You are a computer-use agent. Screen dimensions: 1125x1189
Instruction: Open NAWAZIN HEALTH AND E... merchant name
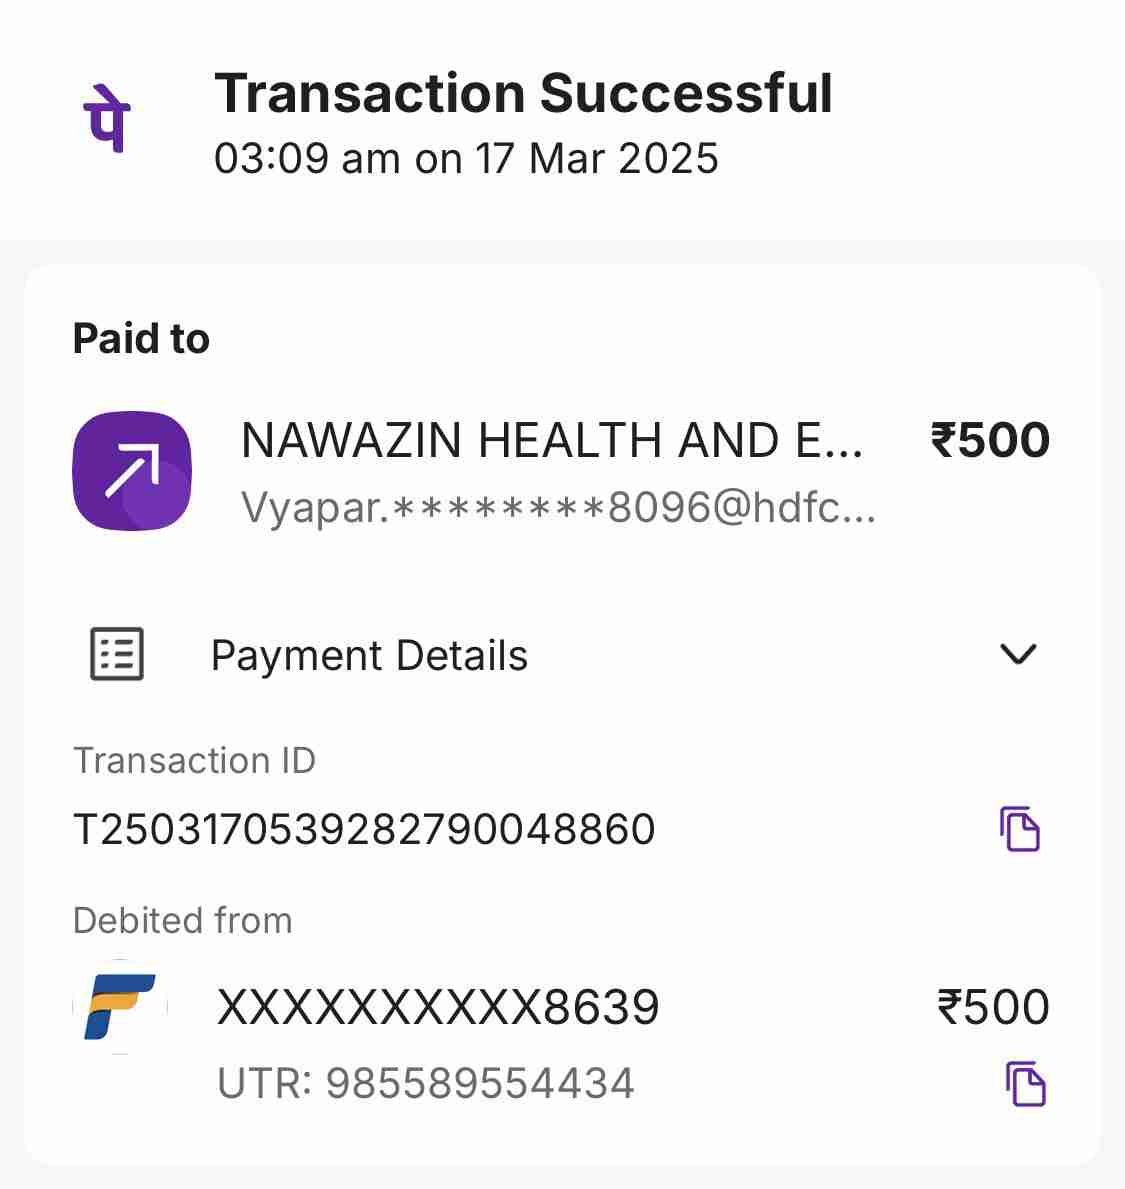551,440
